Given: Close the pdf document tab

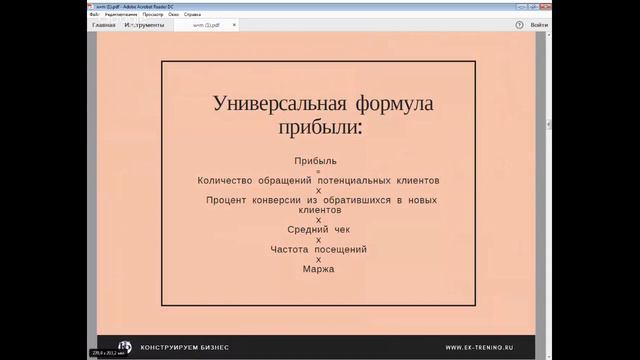Looking at the screenshot, I should click(234, 25).
